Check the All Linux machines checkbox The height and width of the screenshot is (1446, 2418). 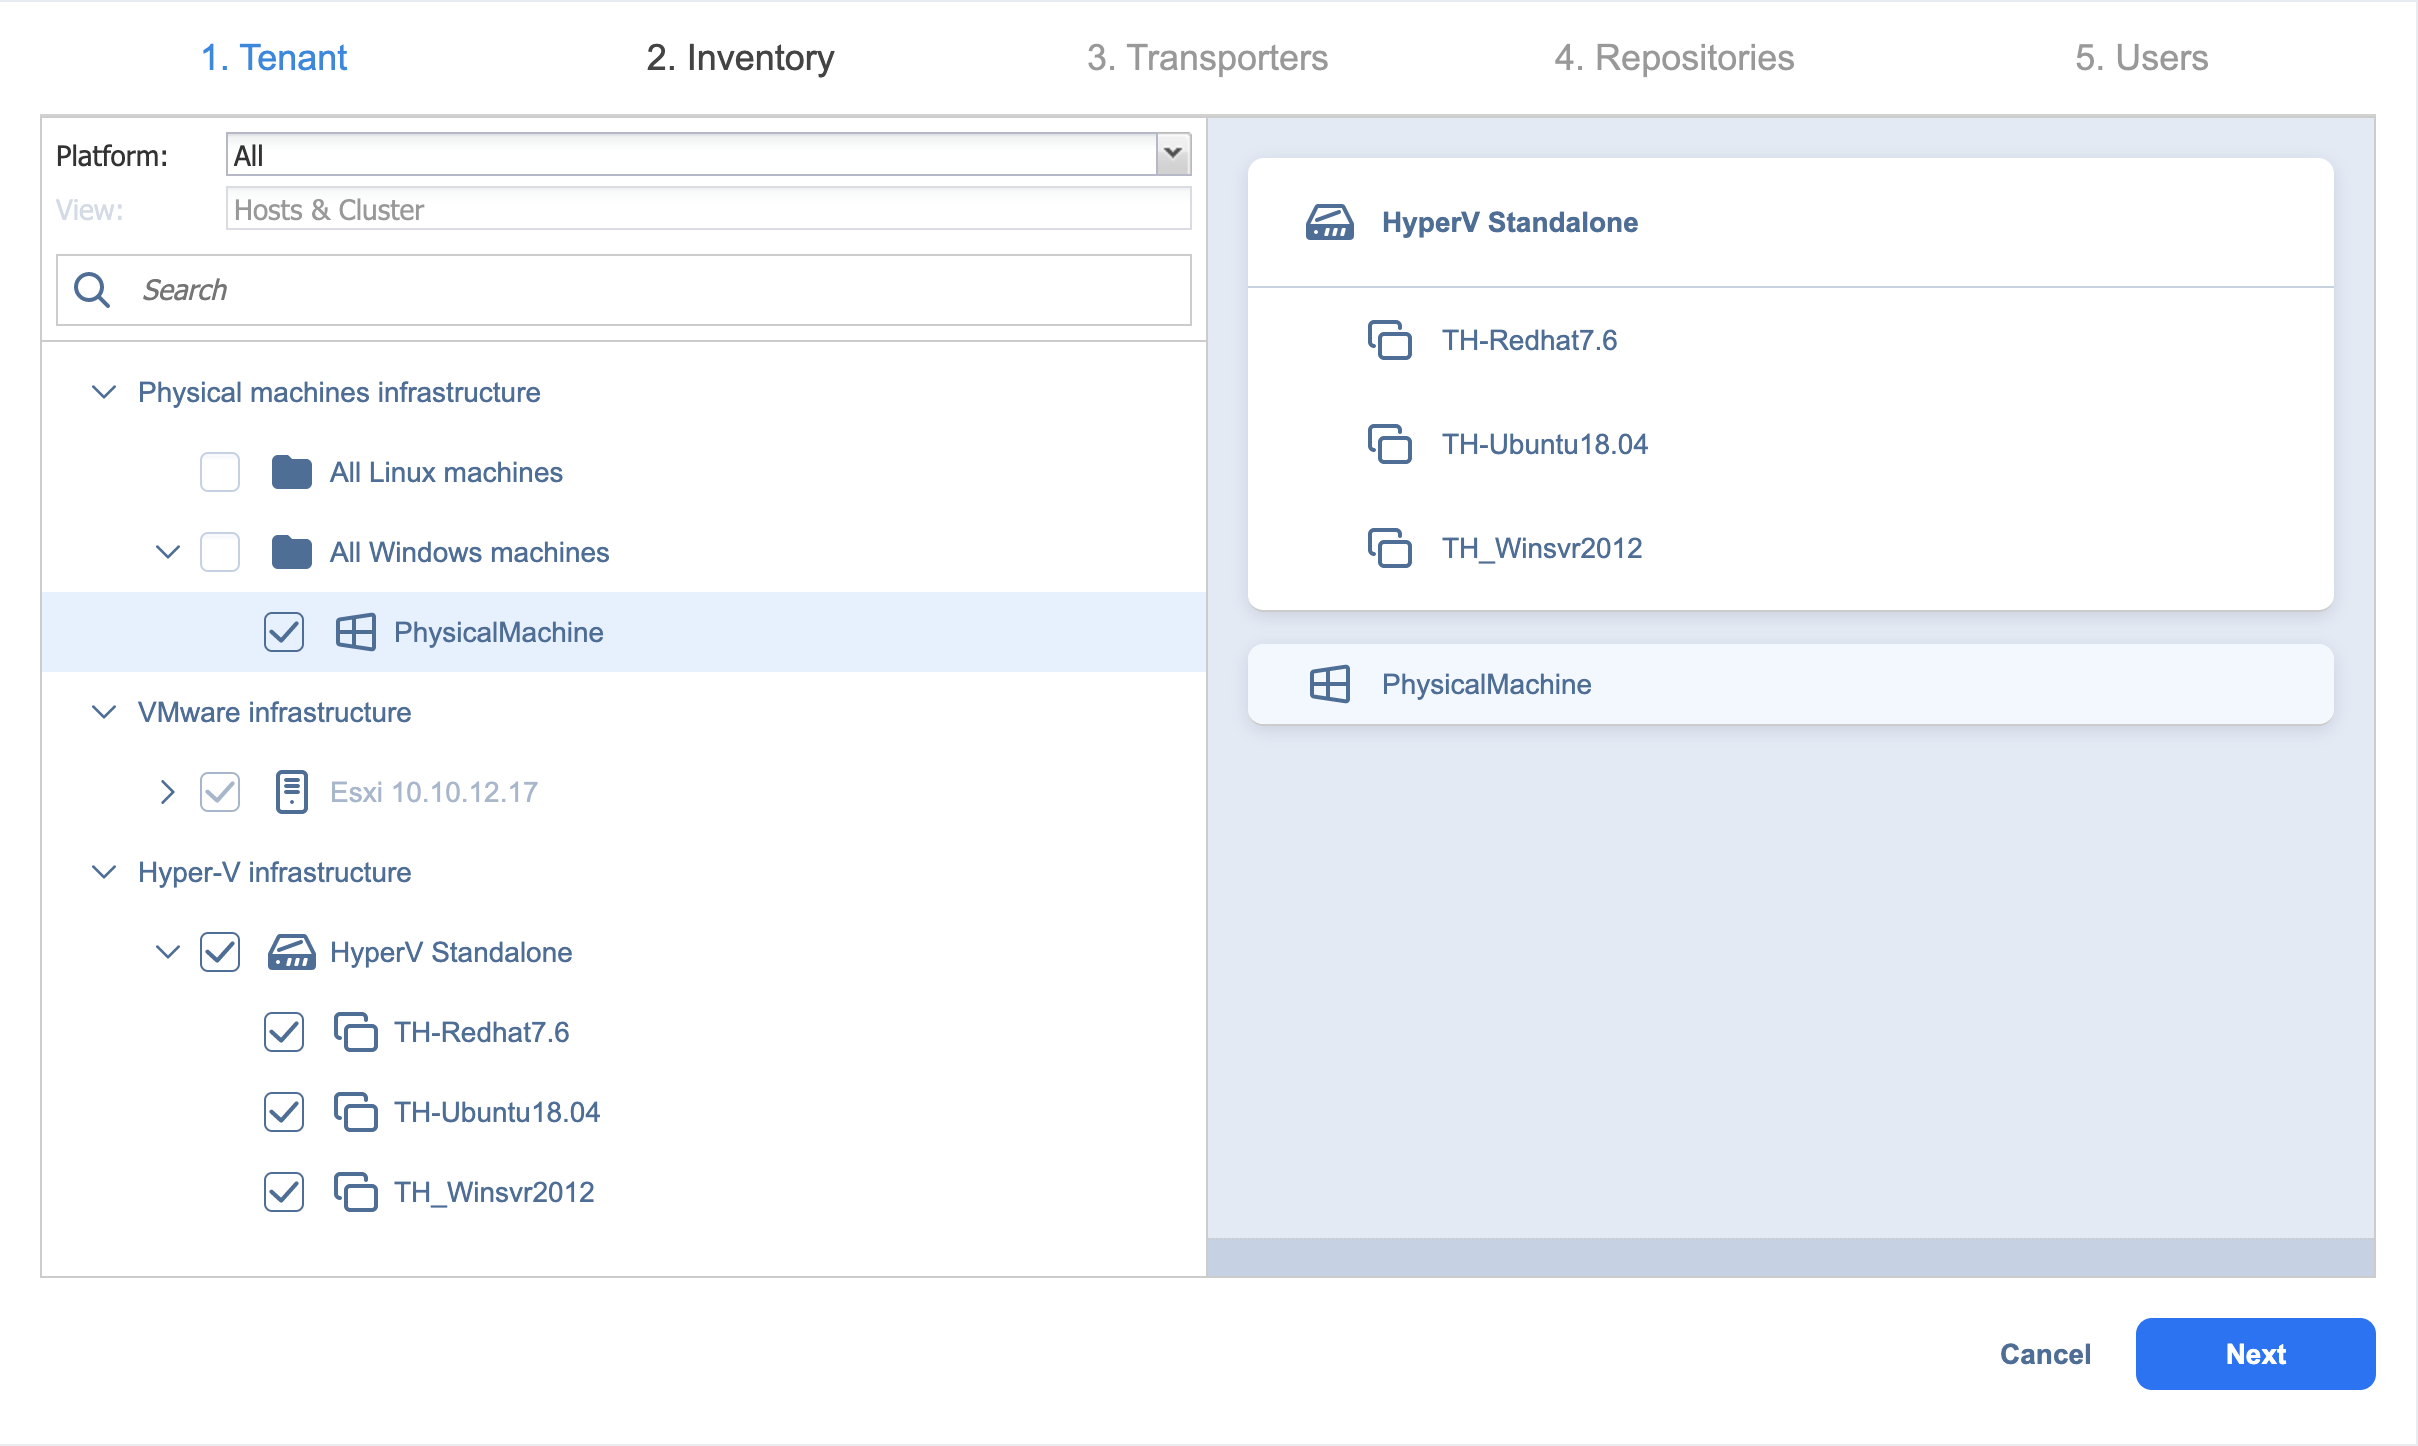pos(220,472)
